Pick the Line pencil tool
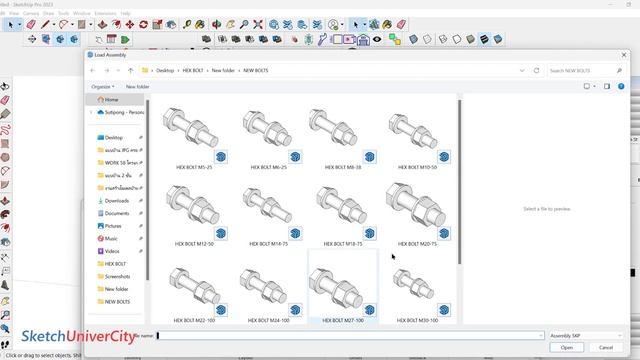This screenshot has height=360, width=640. coord(45,24)
